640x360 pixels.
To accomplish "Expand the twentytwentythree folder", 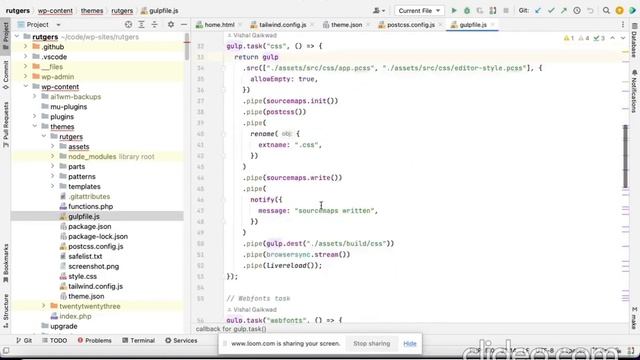I will pos(44,306).
